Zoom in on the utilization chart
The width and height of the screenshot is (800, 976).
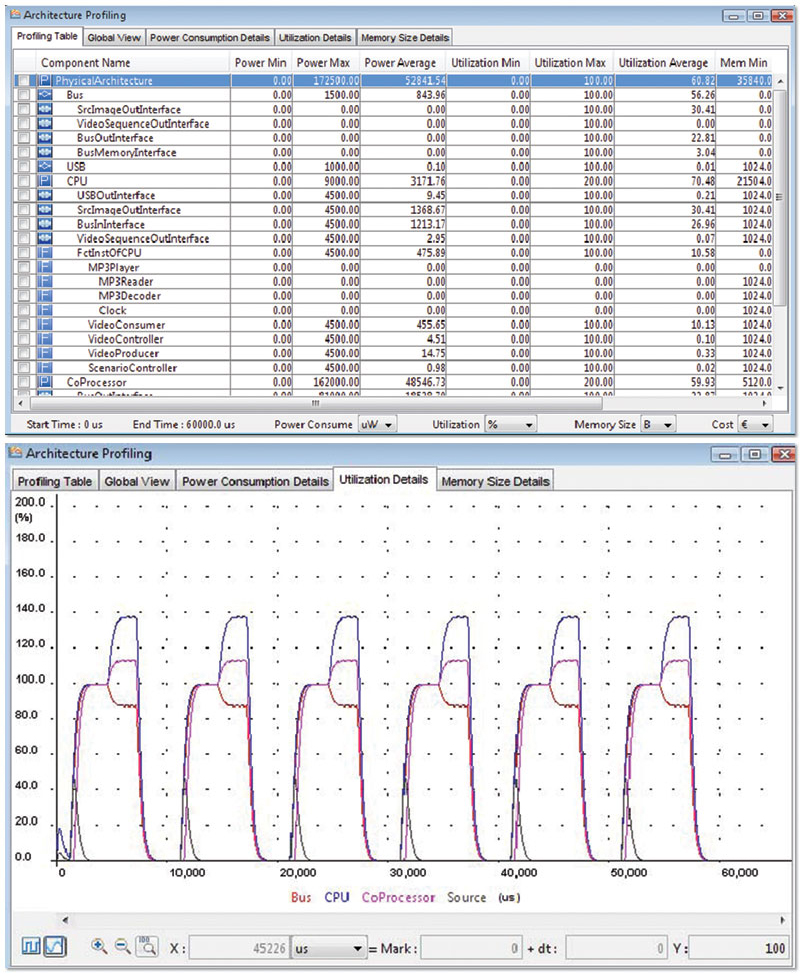point(99,946)
